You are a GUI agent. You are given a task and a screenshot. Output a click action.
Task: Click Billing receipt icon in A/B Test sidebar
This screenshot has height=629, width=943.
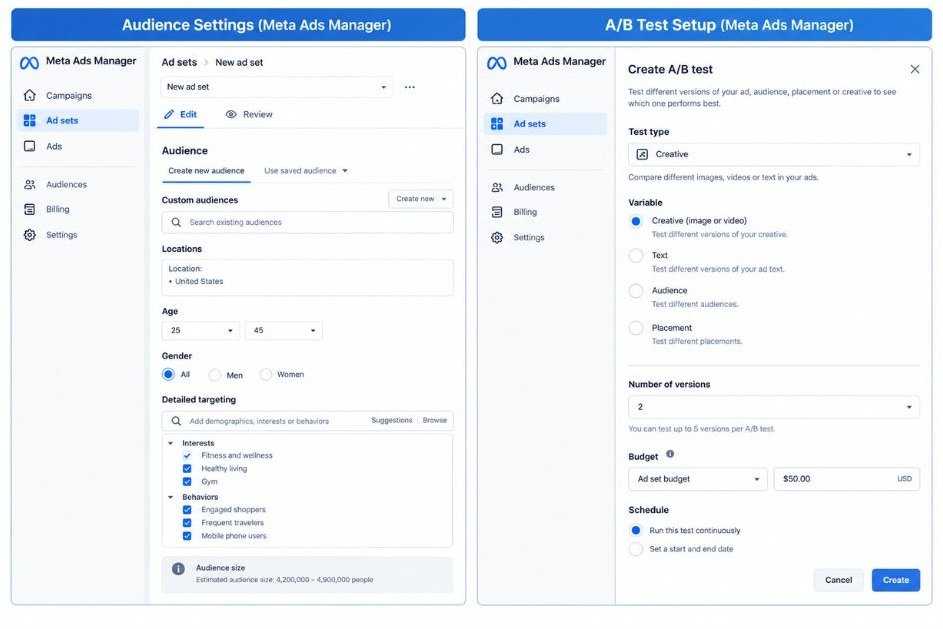(x=497, y=212)
